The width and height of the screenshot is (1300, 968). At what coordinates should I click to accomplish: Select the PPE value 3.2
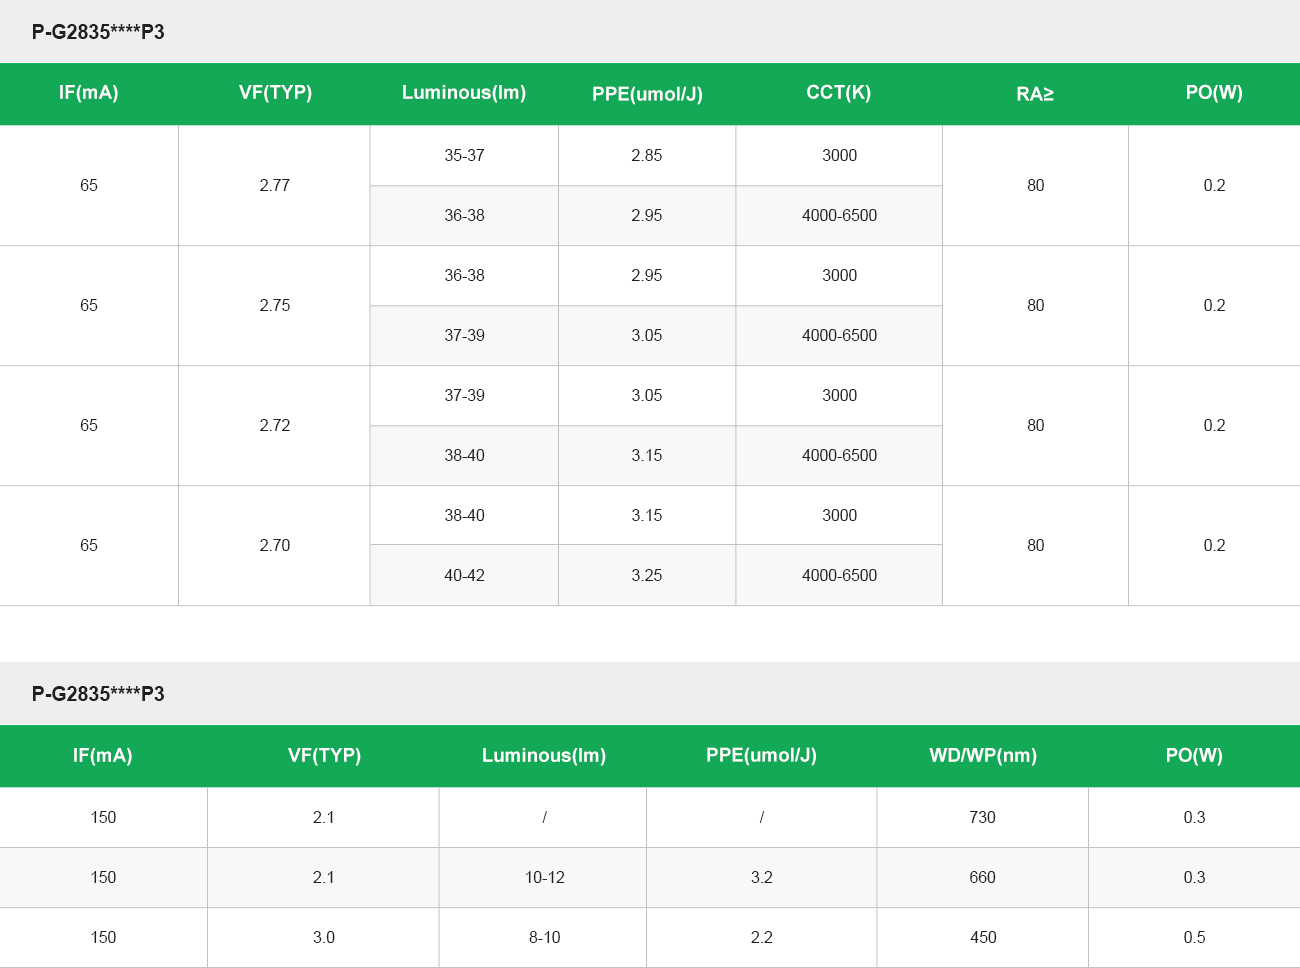(x=761, y=877)
